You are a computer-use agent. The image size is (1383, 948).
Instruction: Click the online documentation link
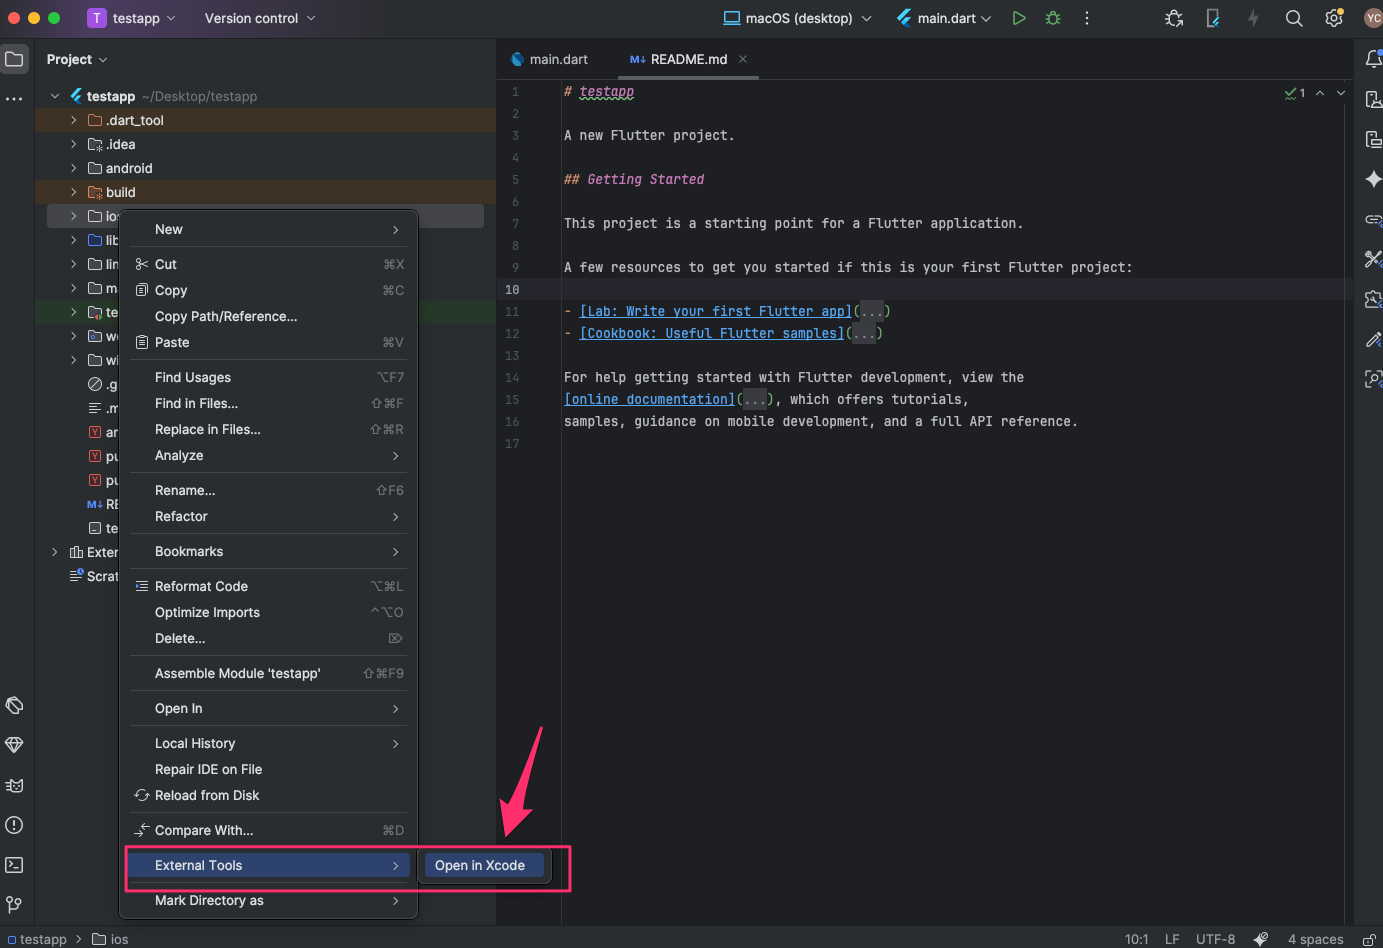(x=649, y=399)
